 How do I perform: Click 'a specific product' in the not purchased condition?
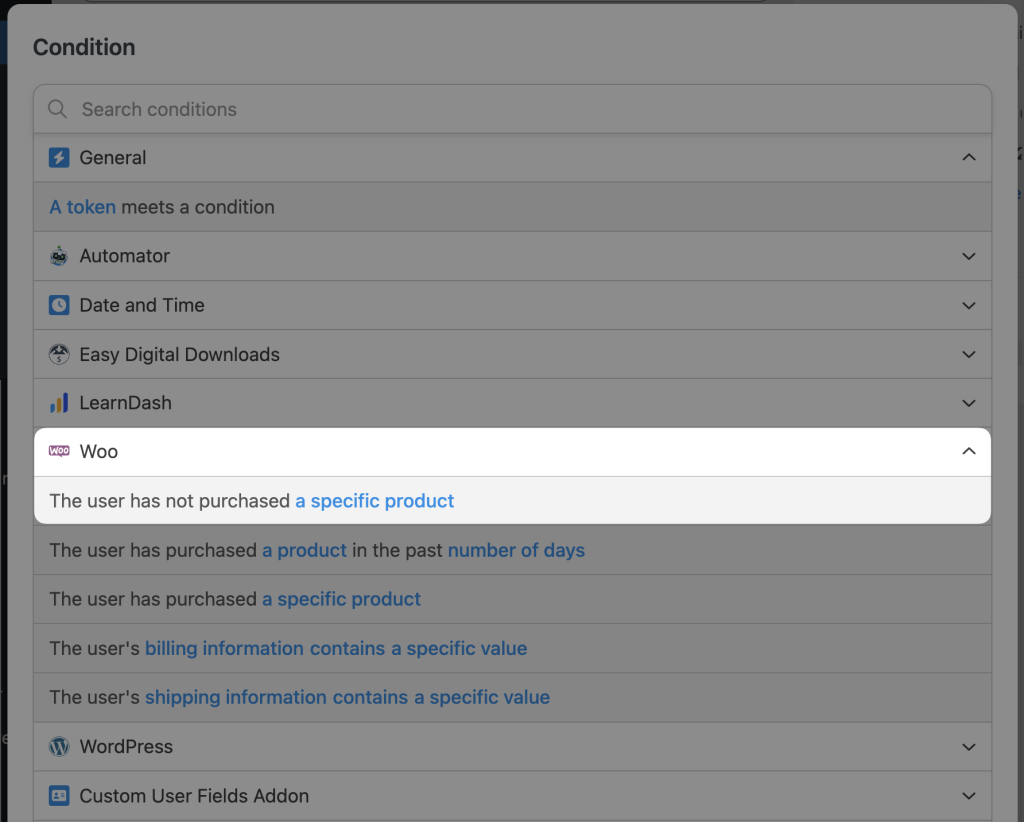click(374, 500)
